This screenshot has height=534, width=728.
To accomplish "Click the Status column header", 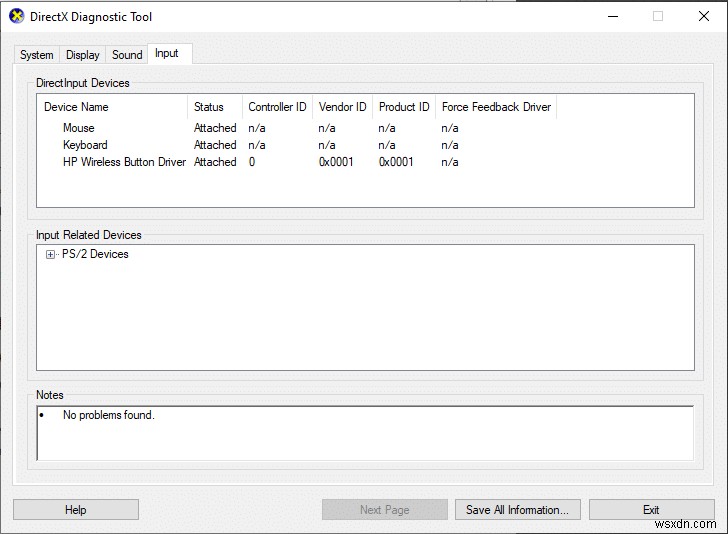I will (215, 107).
